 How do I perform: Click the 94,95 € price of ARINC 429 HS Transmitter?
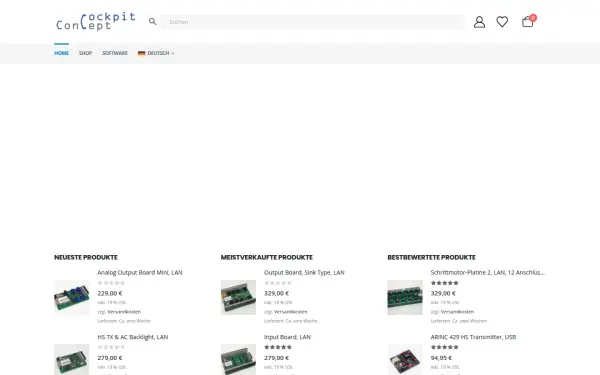coord(441,358)
